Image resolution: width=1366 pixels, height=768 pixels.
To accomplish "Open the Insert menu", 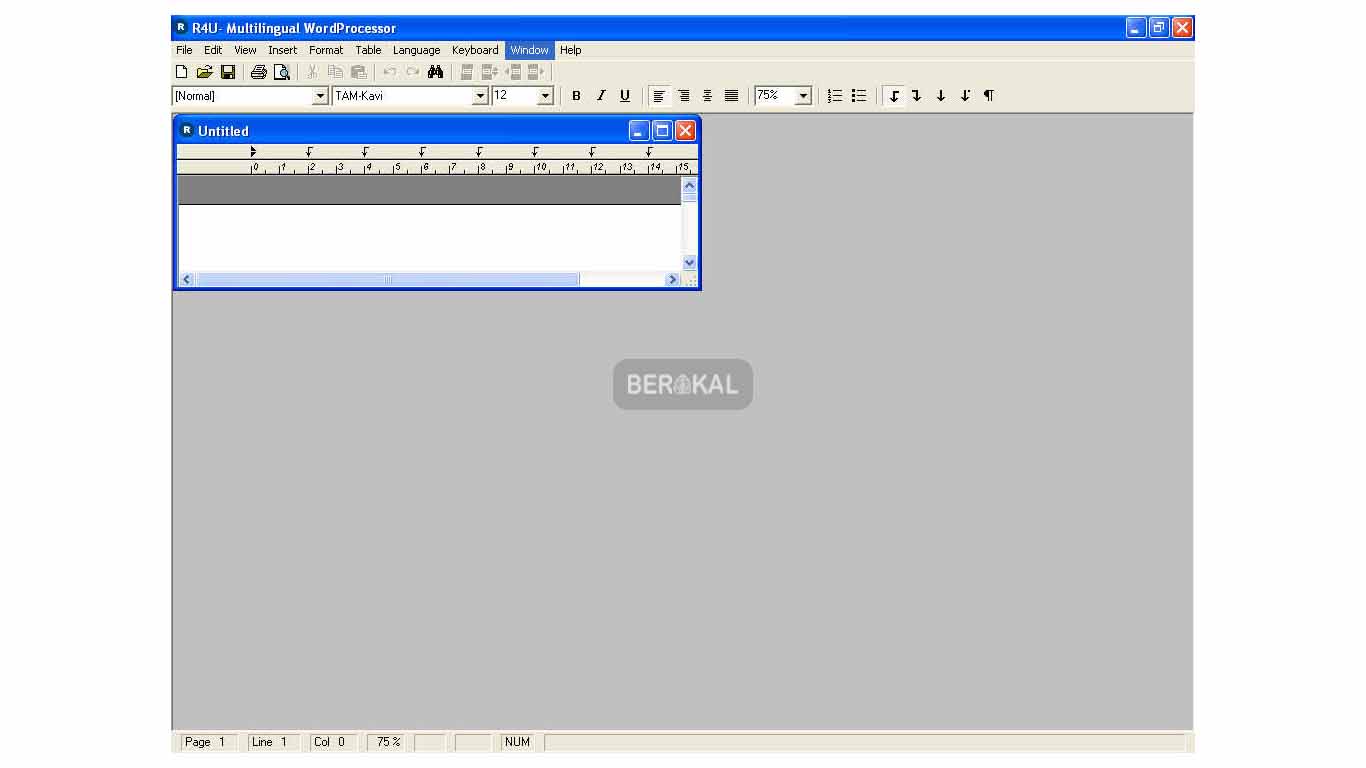I will click(x=282, y=50).
